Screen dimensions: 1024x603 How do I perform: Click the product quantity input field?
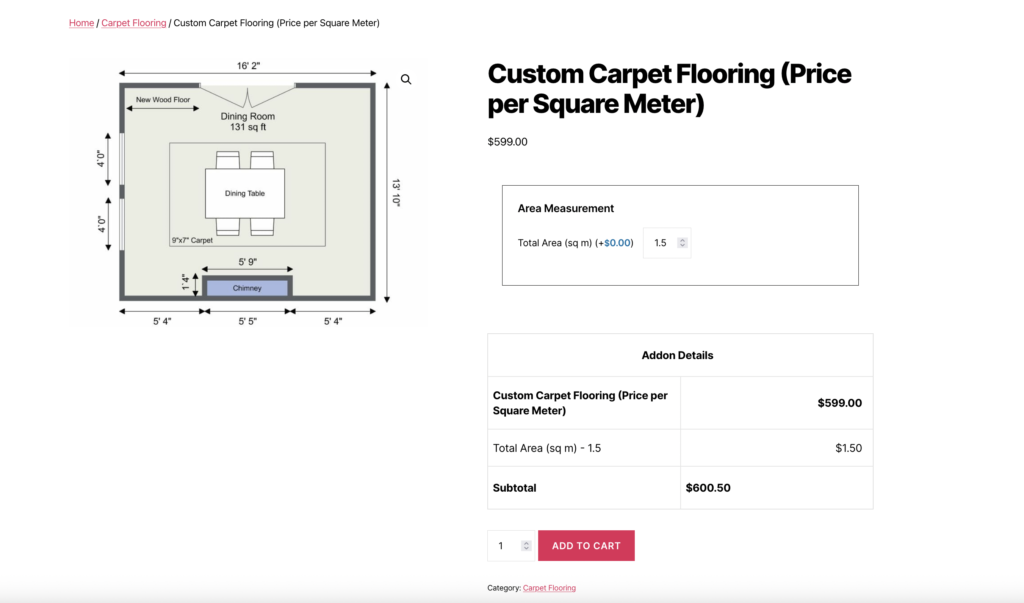pyautogui.click(x=503, y=546)
